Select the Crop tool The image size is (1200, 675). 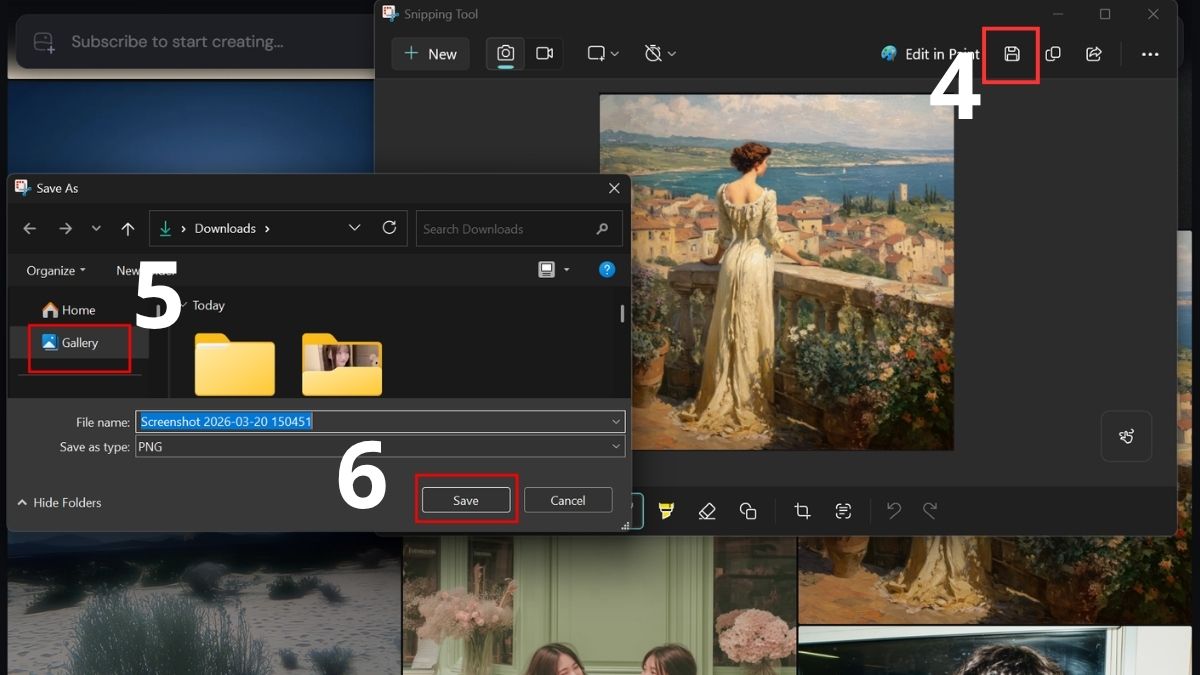tap(802, 511)
